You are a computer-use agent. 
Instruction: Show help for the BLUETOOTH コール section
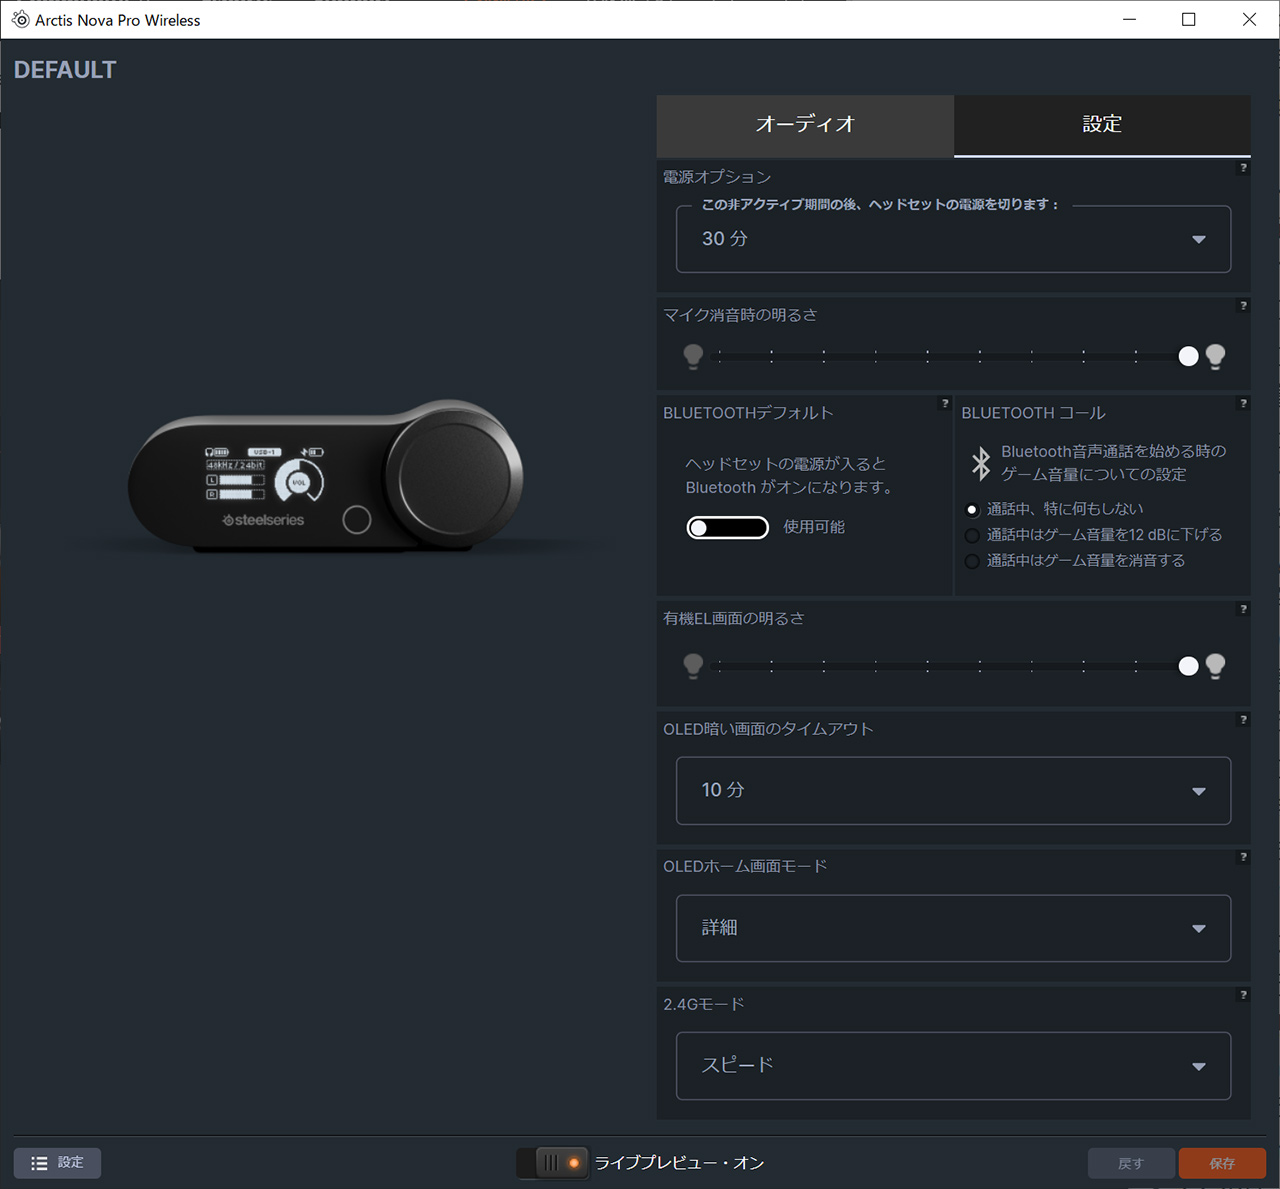coord(1243,404)
